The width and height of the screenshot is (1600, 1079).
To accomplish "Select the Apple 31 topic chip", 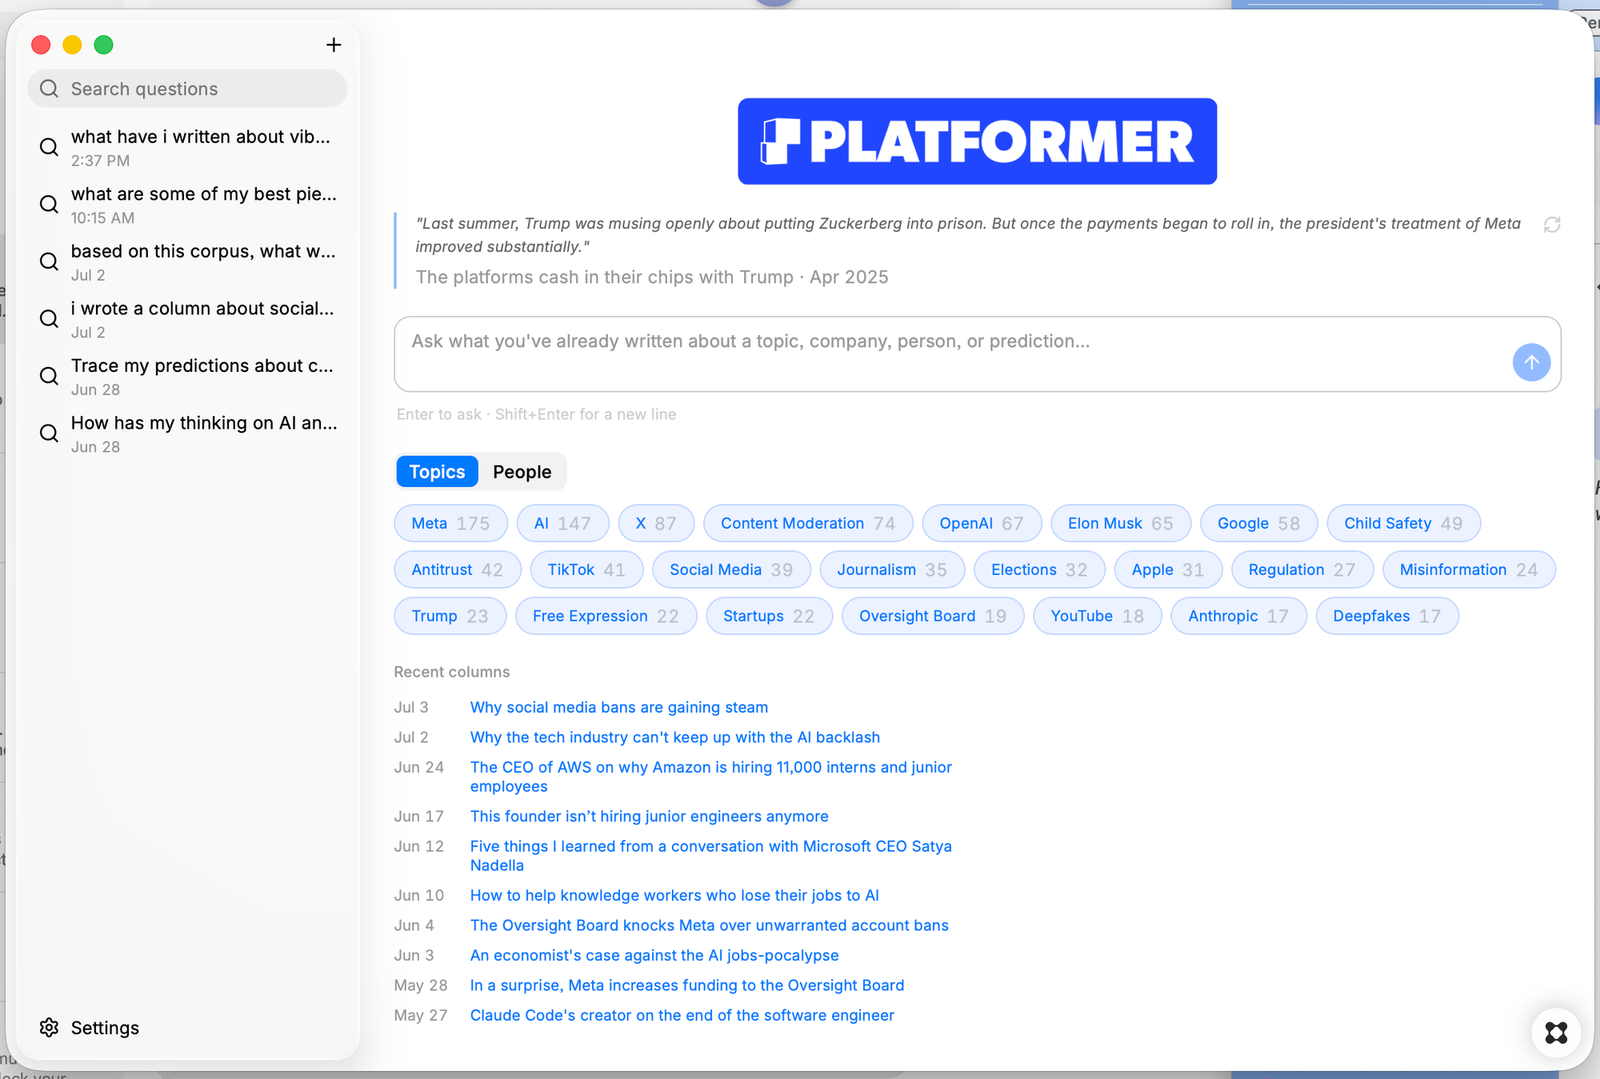I will [1168, 570].
